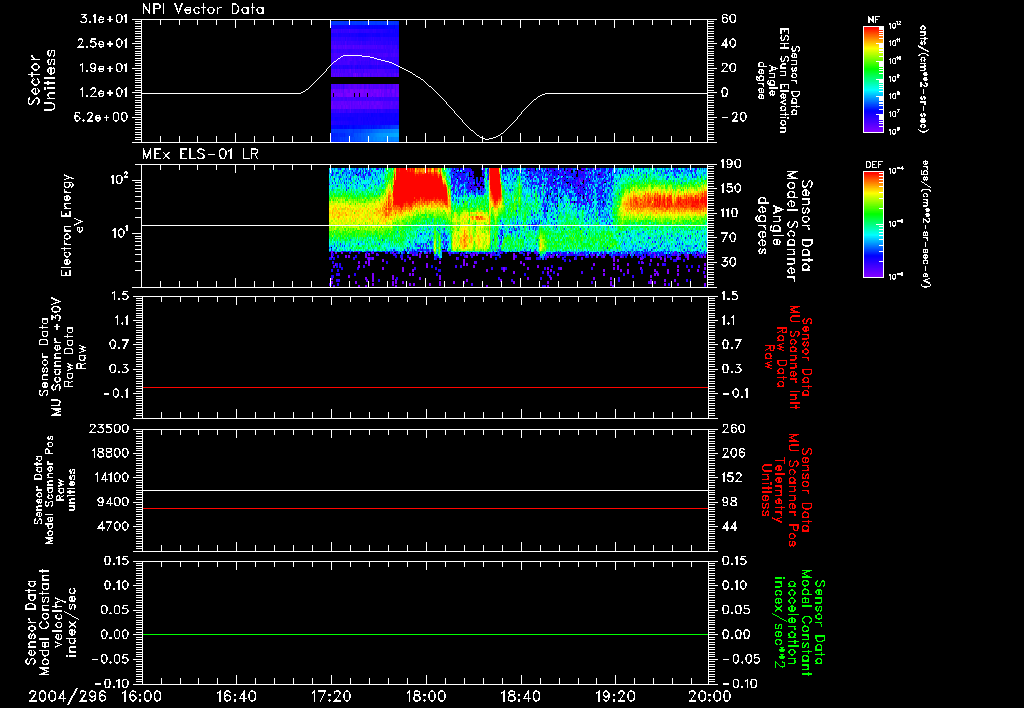Screen dimensions: 1024x708
Task: Click the 60 degree elevation tick label
Action: coord(729,19)
